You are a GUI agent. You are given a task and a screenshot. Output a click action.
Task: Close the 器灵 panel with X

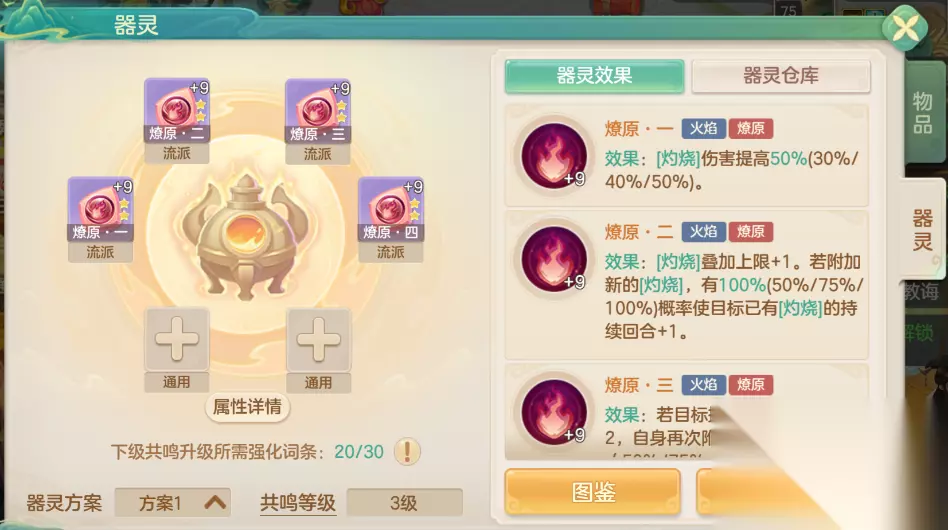click(x=905, y=28)
